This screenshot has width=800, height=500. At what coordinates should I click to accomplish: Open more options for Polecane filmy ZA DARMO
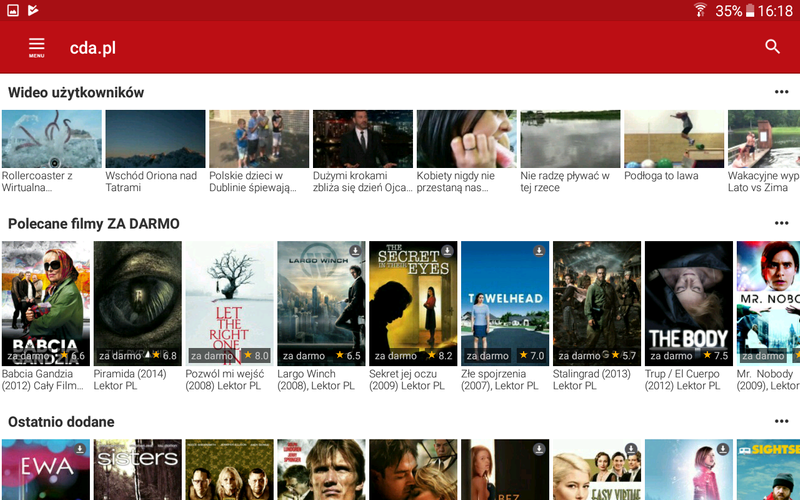click(781, 223)
